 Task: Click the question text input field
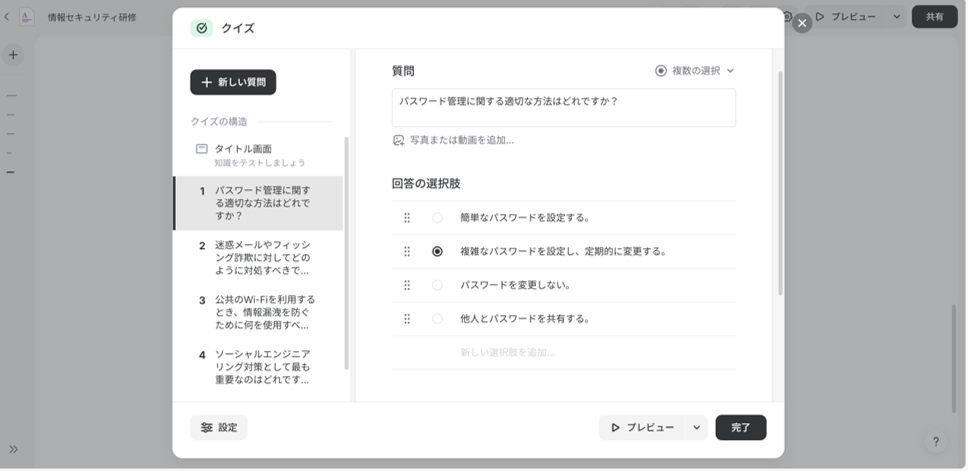tap(564, 108)
